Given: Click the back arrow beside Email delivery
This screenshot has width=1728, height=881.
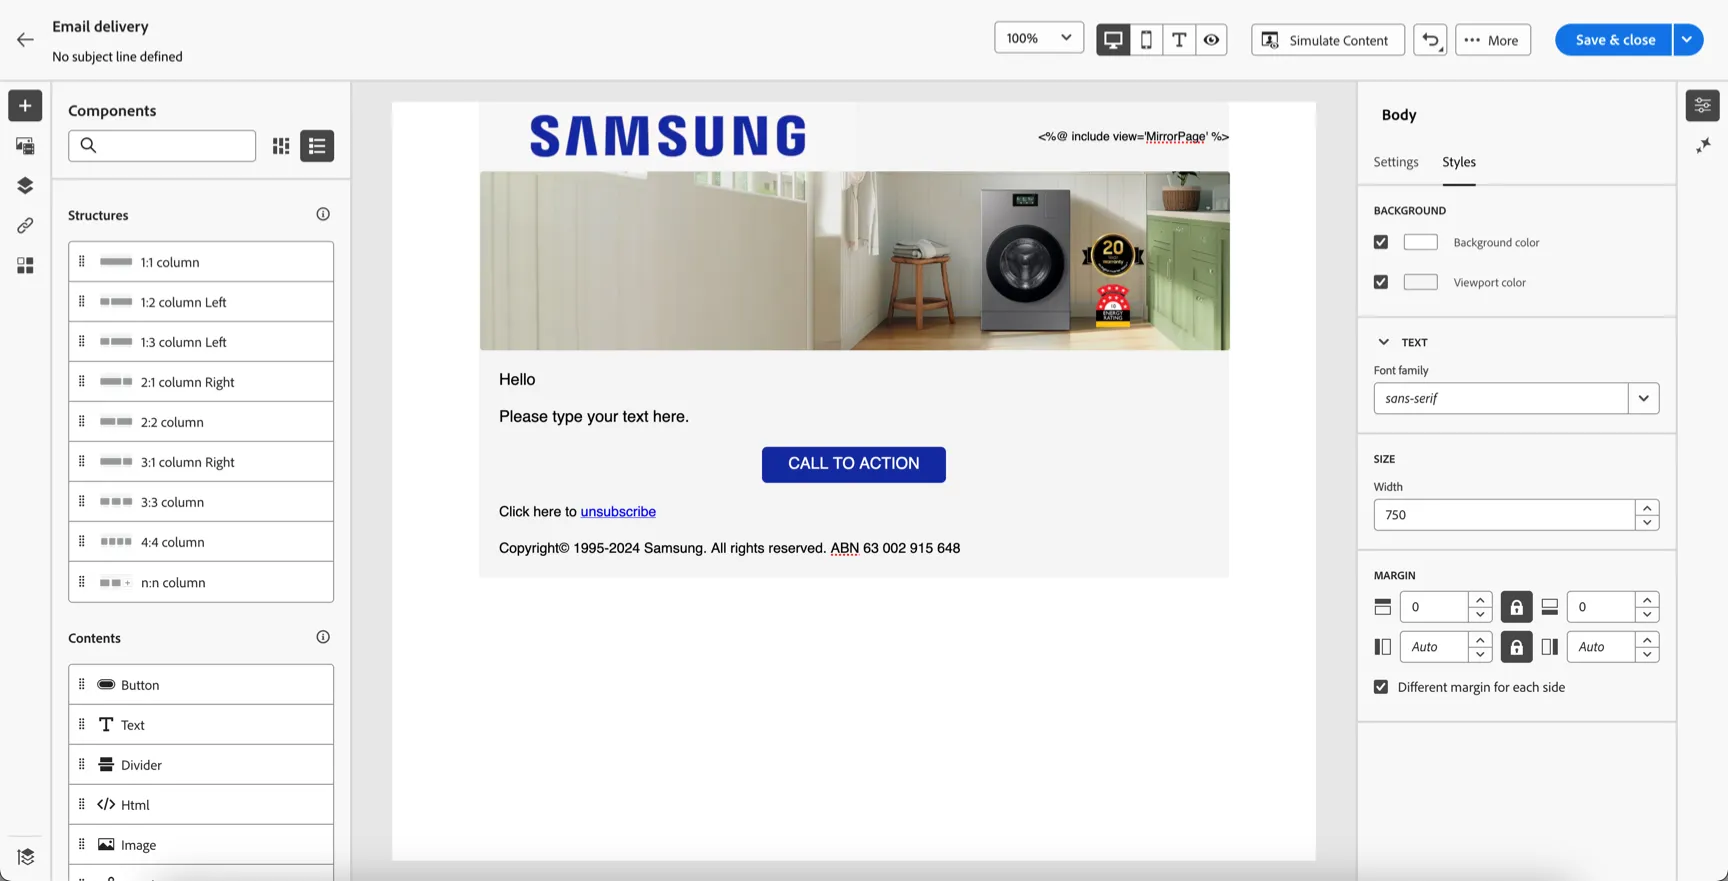Looking at the screenshot, I should (x=25, y=40).
